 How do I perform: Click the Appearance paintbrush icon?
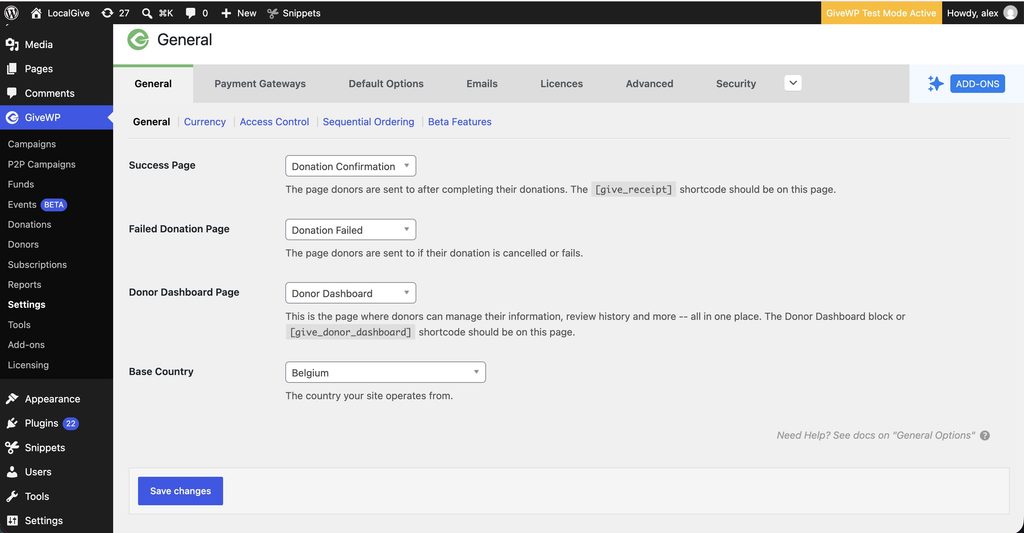coord(12,399)
